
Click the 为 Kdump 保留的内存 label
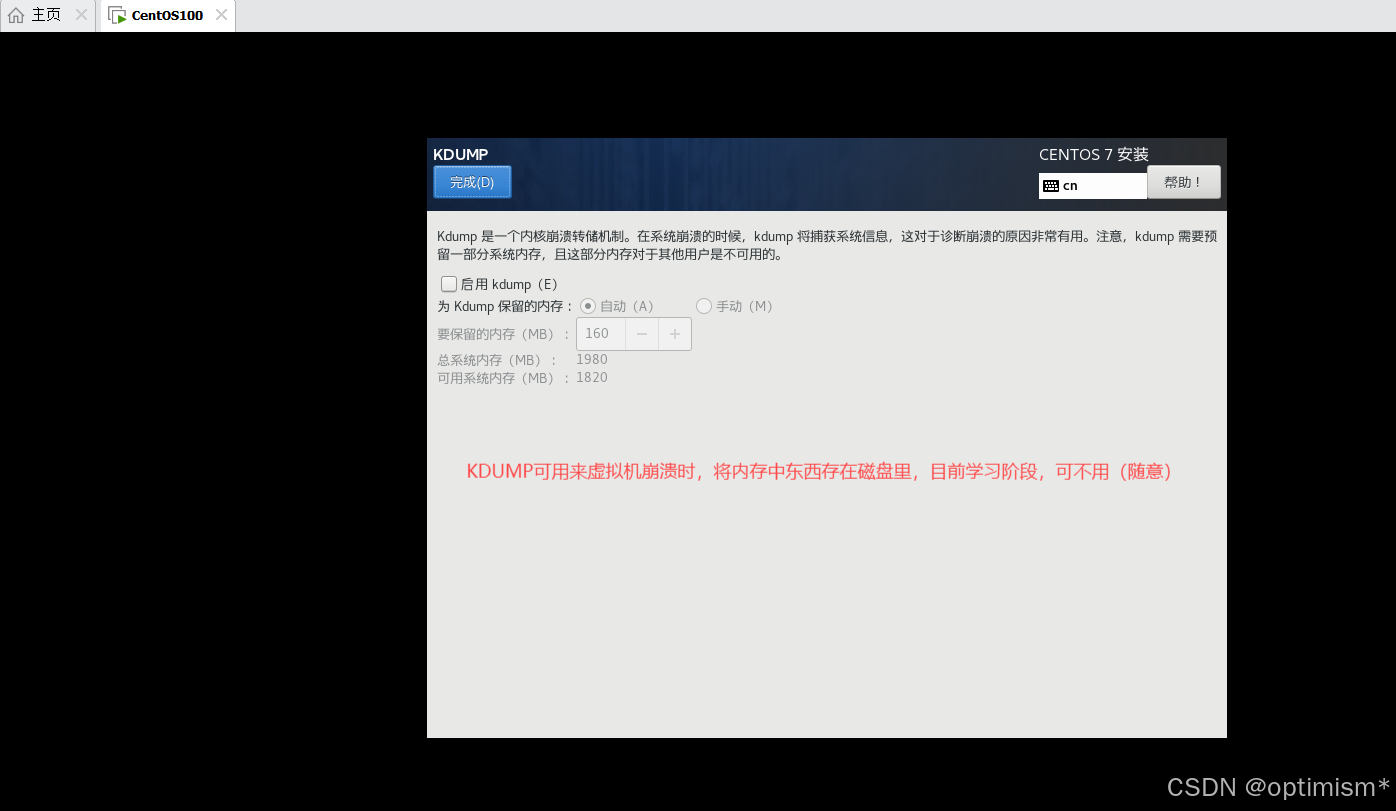click(506, 306)
